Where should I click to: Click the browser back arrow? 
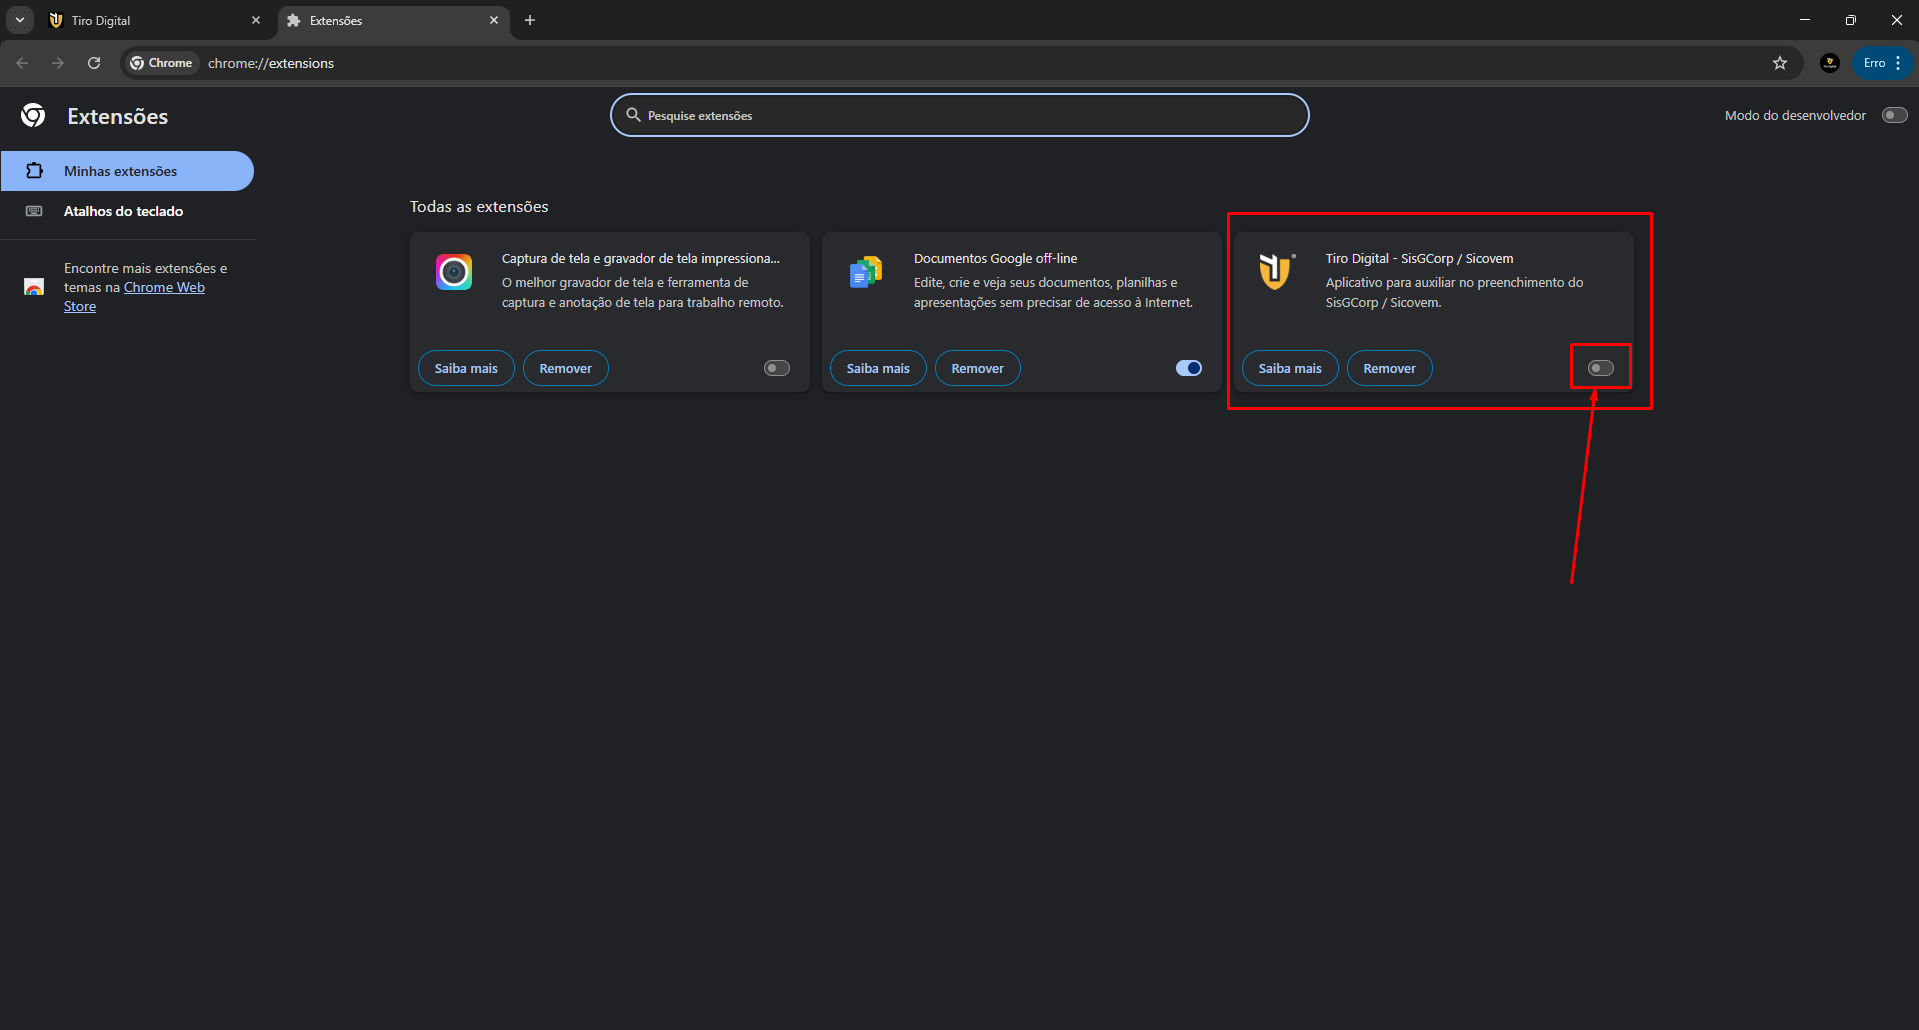click(x=22, y=63)
